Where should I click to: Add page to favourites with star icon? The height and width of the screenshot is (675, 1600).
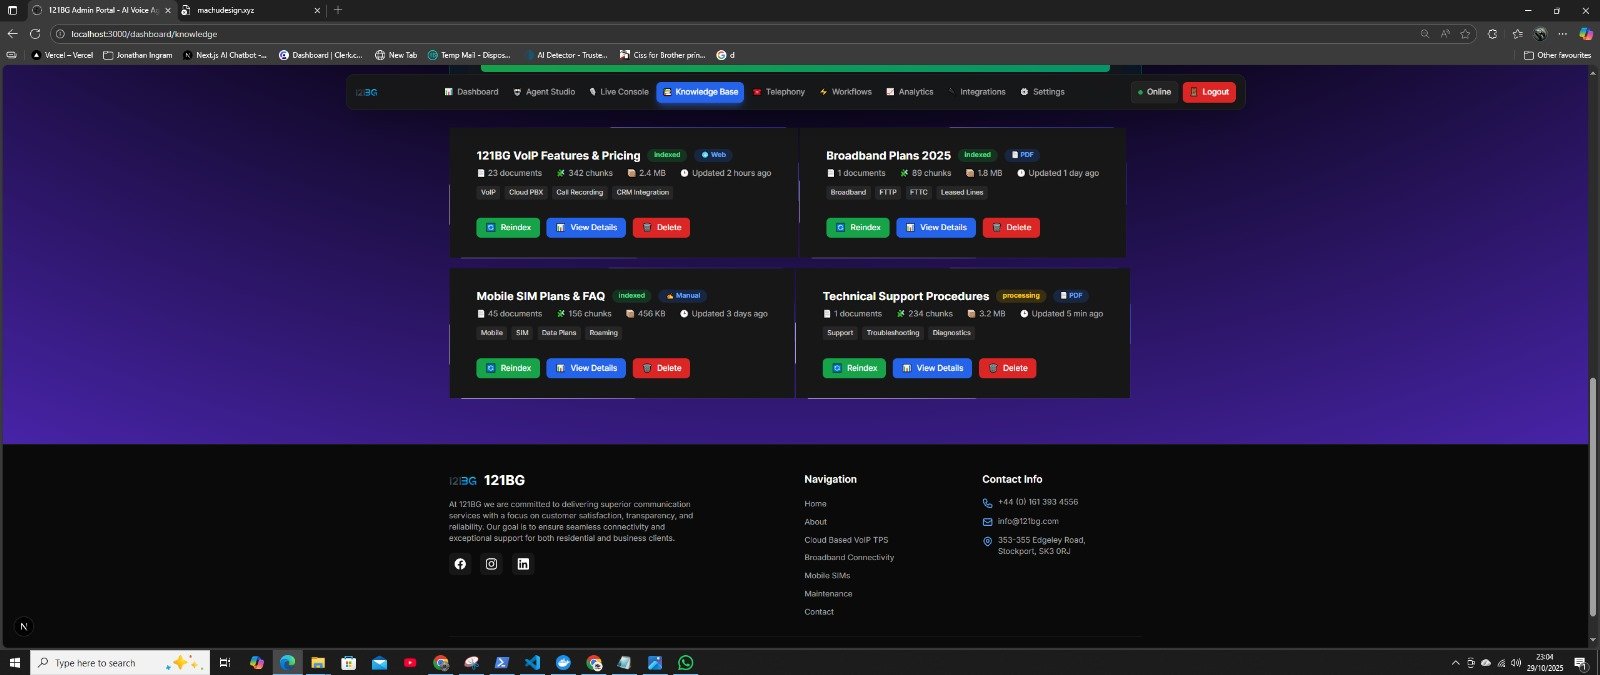pyautogui.click(x=1465, y=34)
